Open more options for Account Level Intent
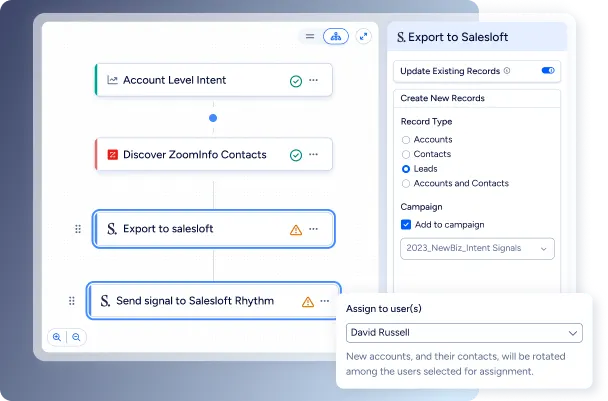608x401 pixels. 313,80
